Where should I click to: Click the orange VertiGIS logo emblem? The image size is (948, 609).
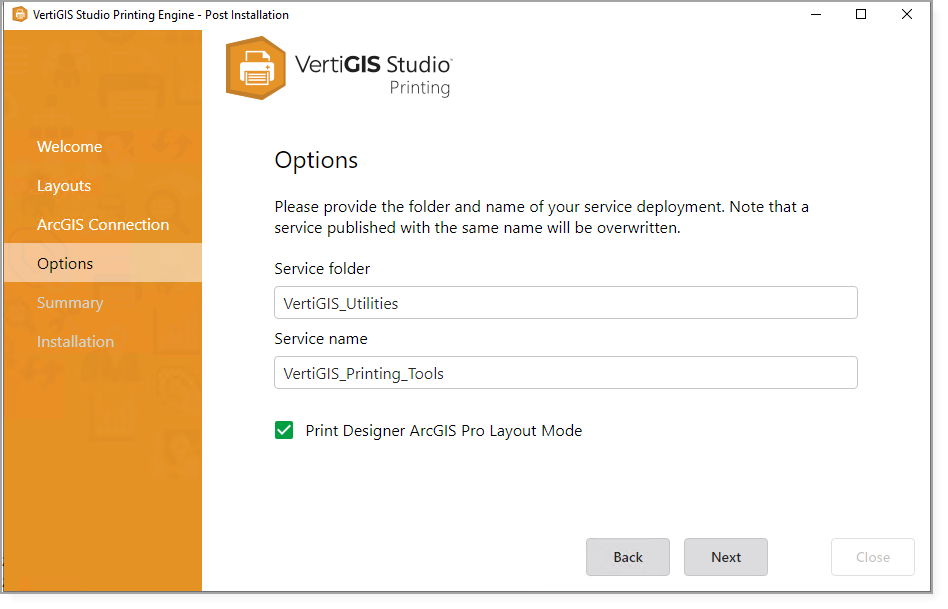[256, 68]
